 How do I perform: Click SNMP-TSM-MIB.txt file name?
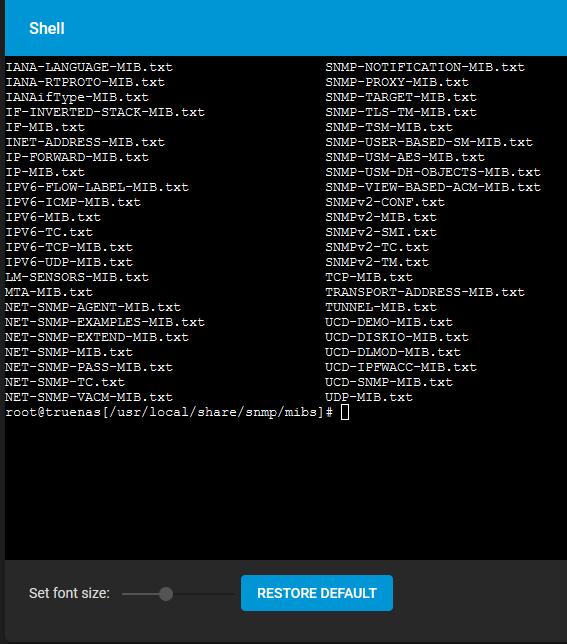(389, 127)
